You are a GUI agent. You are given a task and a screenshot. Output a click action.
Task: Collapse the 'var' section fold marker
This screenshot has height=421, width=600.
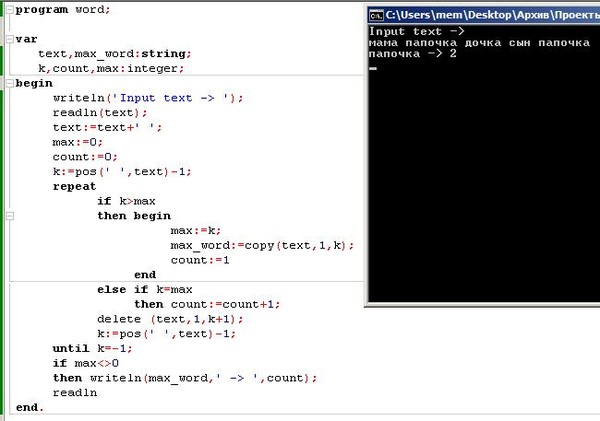(7, 39)
